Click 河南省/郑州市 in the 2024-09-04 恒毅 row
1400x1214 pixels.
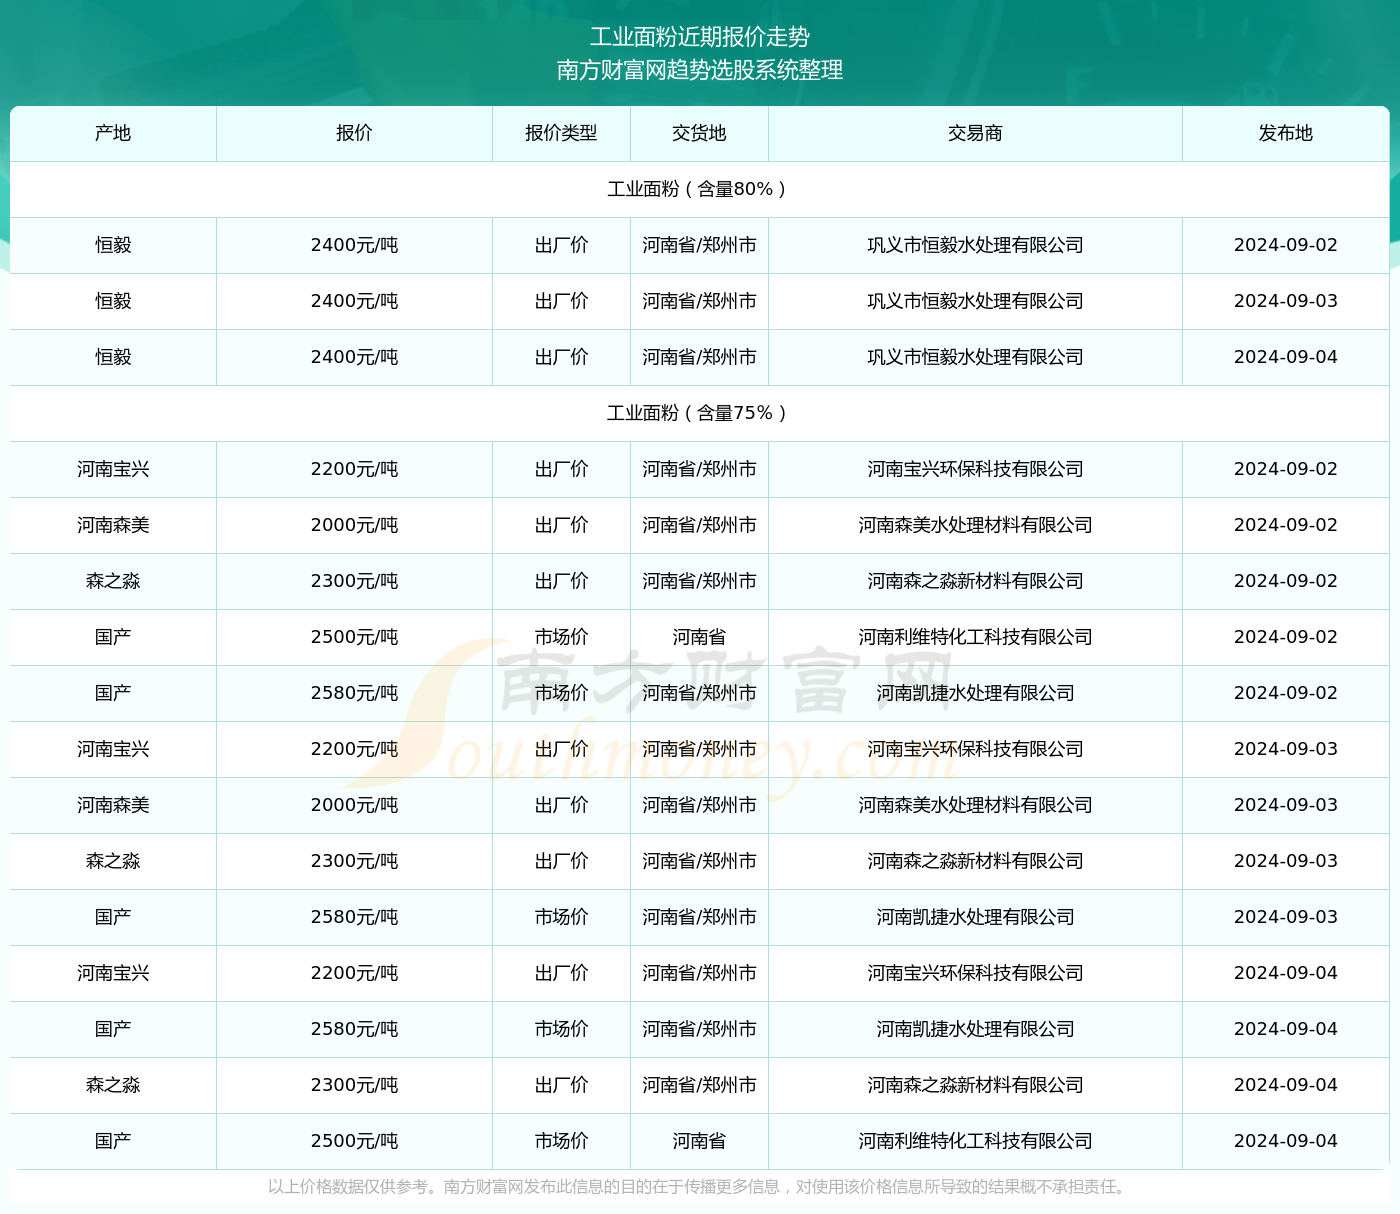(699, 357)
